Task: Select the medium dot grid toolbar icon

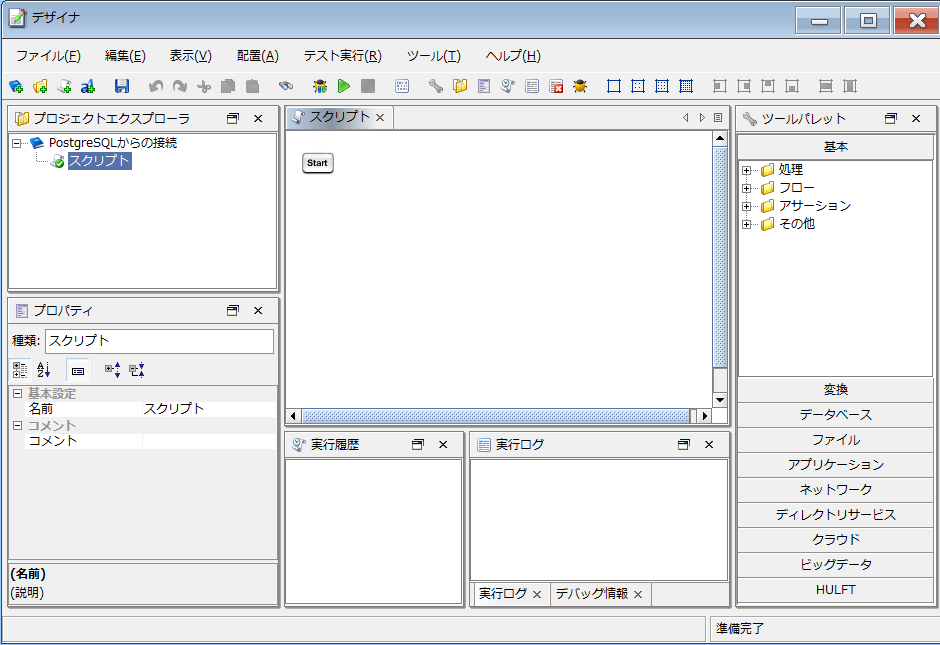Action: (662, 86)
